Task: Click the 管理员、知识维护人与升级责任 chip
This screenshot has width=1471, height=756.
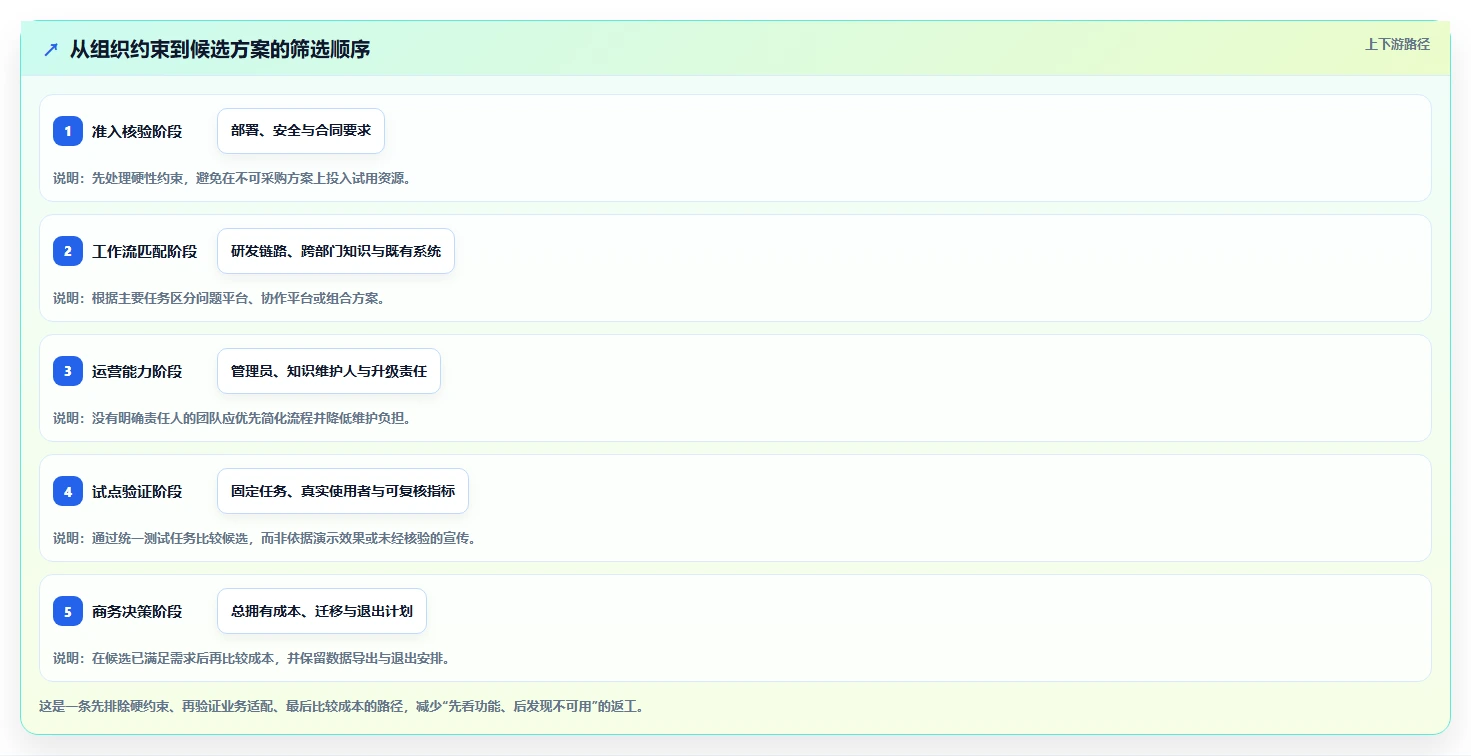Action: click(x=329, y=371)
